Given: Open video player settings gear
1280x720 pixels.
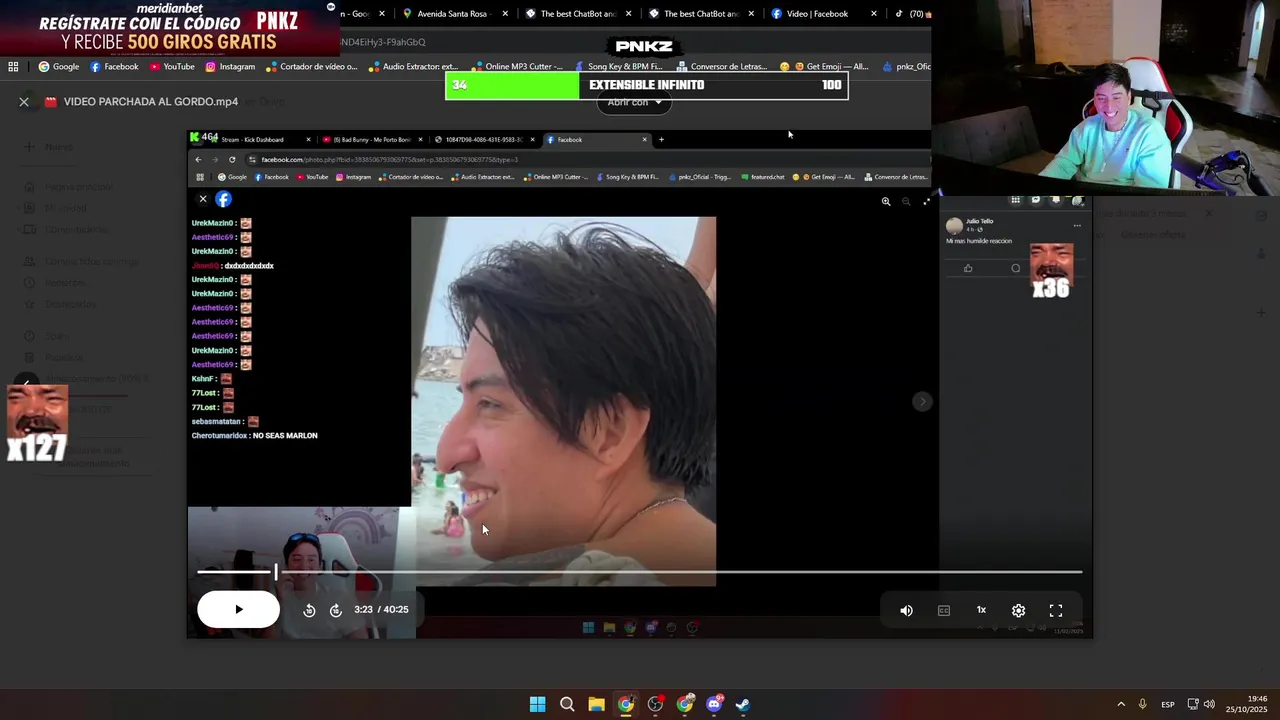Looking at the screenshot, I should coord(1018,610).
